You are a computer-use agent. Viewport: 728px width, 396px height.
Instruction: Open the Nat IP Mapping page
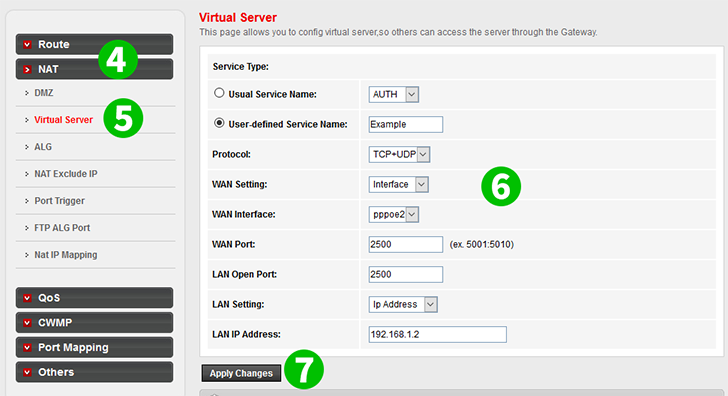coord(66,255)
